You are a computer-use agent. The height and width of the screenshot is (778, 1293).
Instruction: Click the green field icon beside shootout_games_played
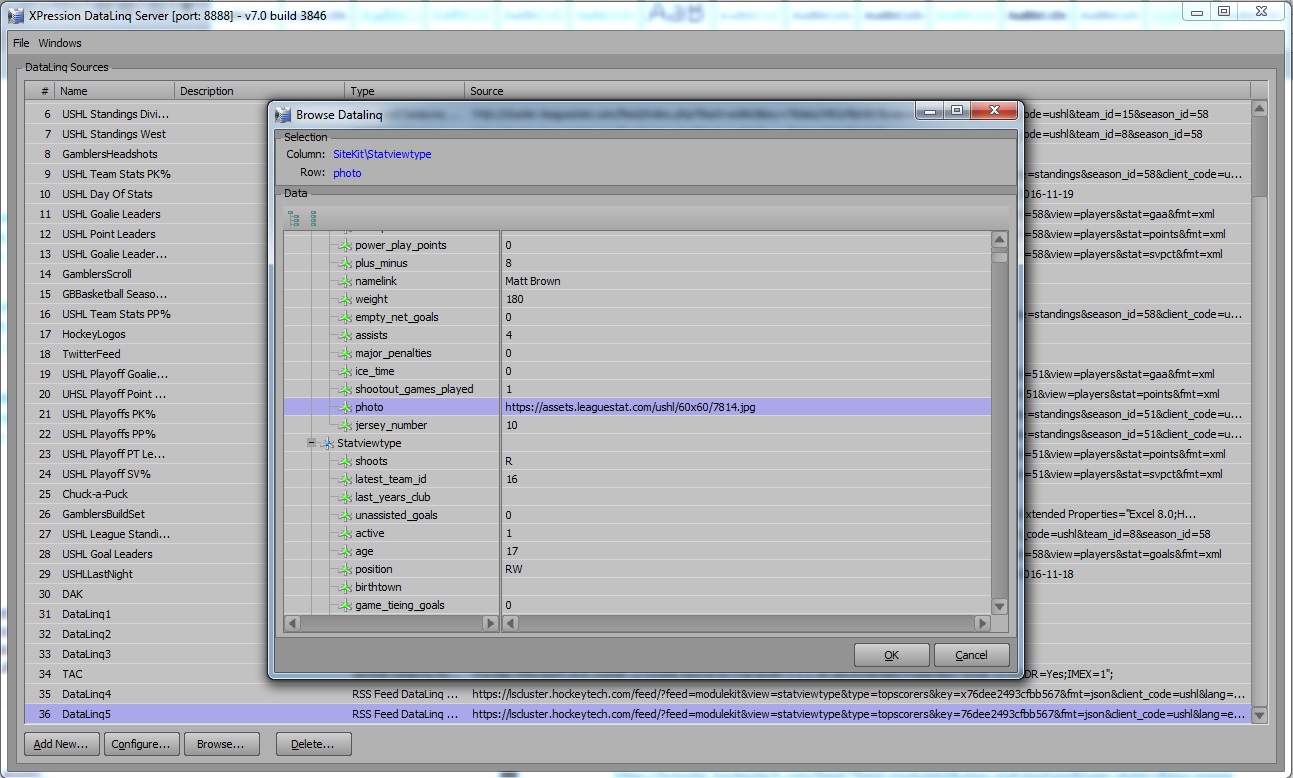(x=346, y=389)
